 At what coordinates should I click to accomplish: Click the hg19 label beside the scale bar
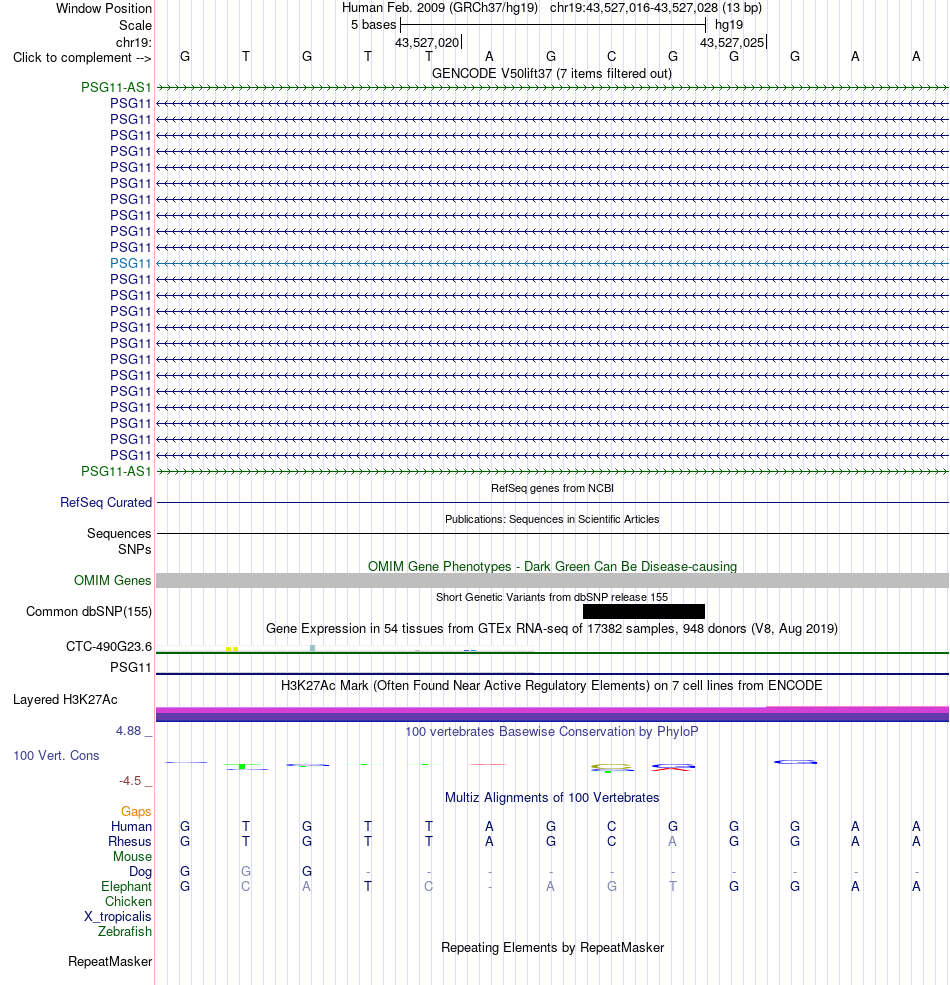[729, 25]
